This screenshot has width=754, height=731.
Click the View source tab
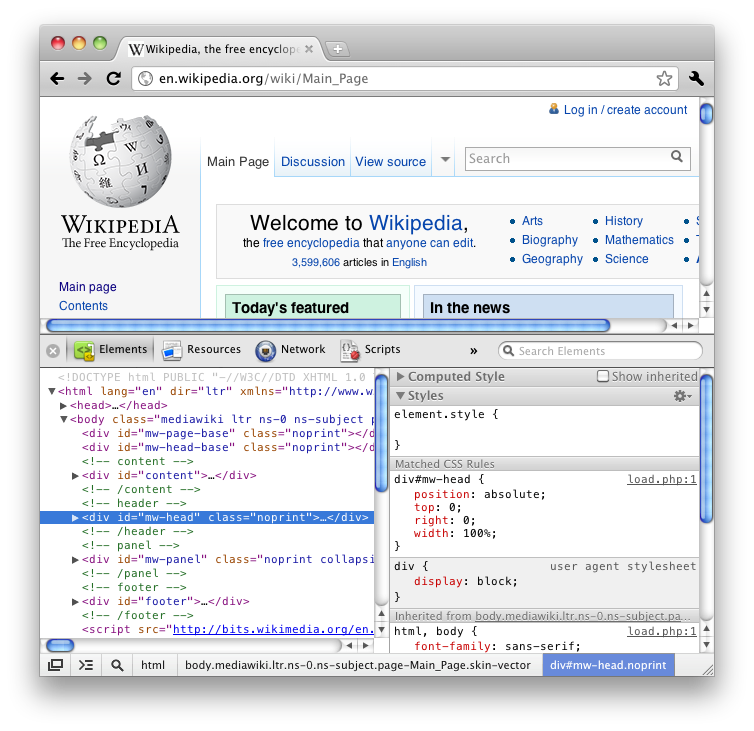(390, 162)
